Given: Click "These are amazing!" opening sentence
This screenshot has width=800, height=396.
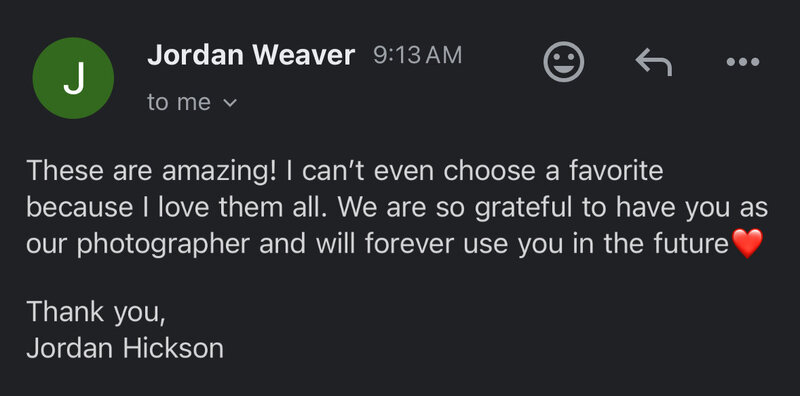Looking at the screenshot, I should point(152,170).
